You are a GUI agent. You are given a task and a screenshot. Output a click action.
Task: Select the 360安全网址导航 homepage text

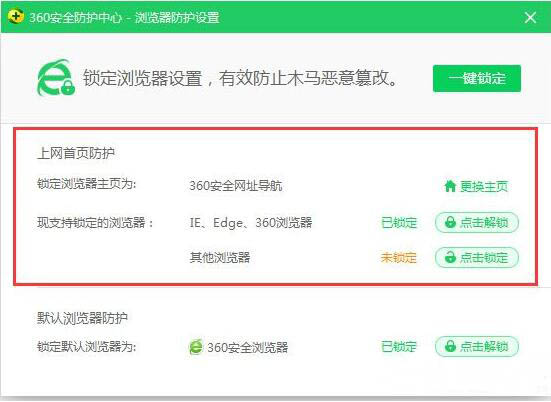(236, 186)
